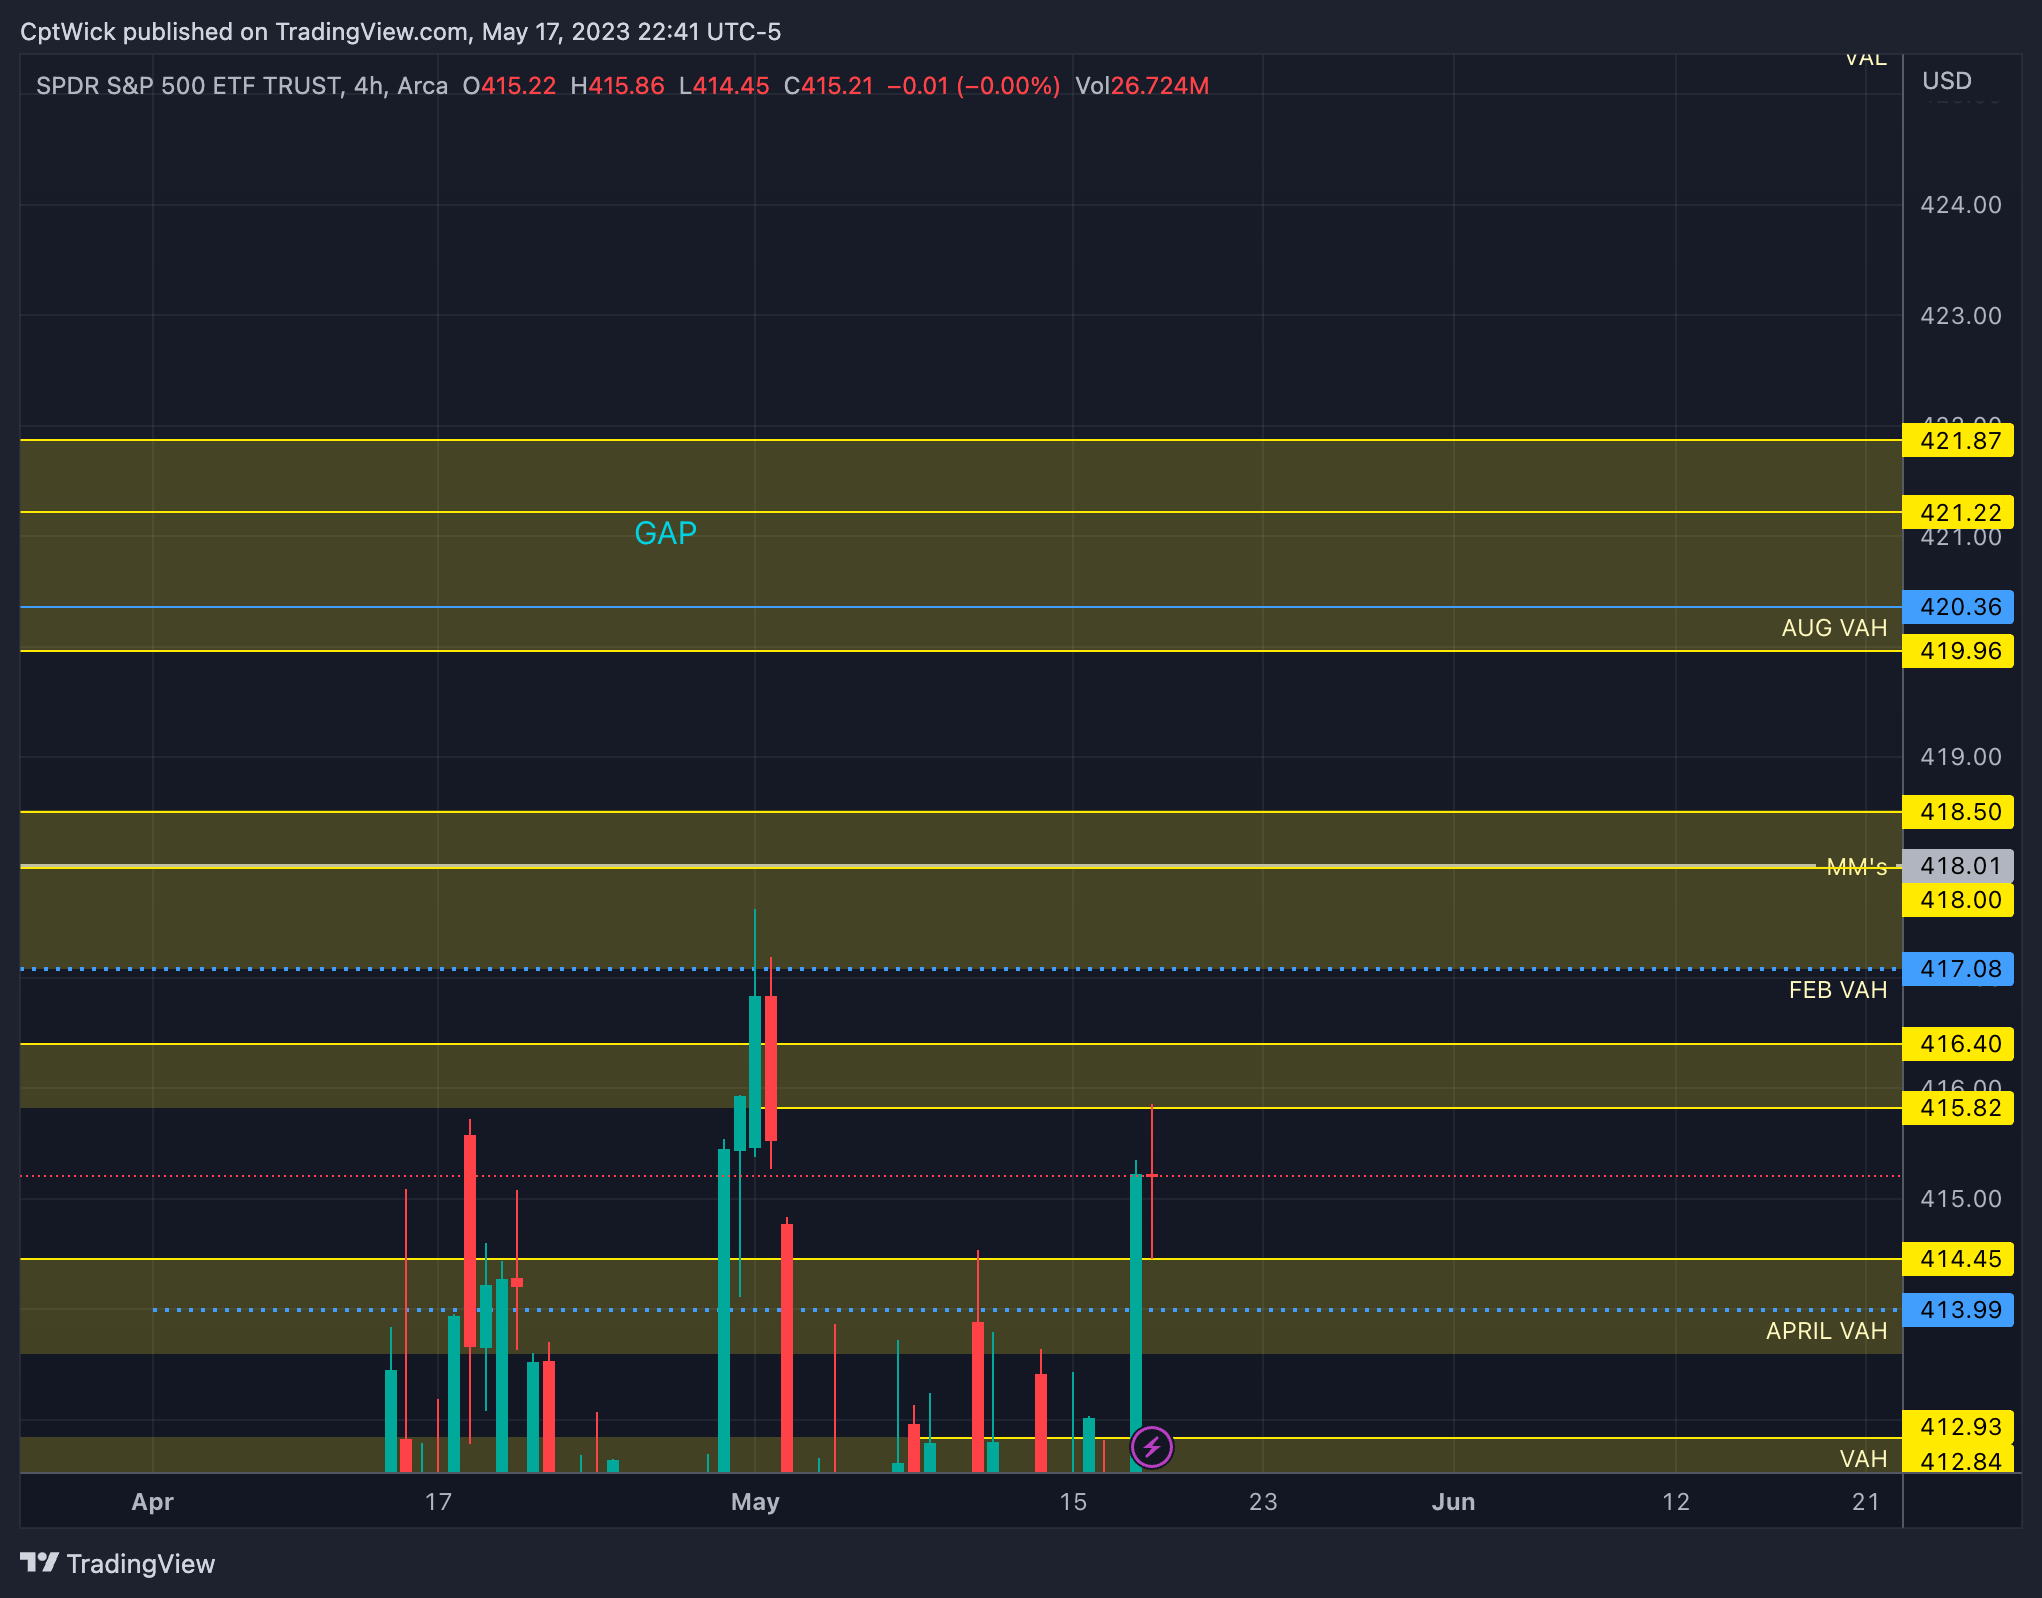Click the open price O415.22 value
2042x1598 pixels.
point(509,86)
